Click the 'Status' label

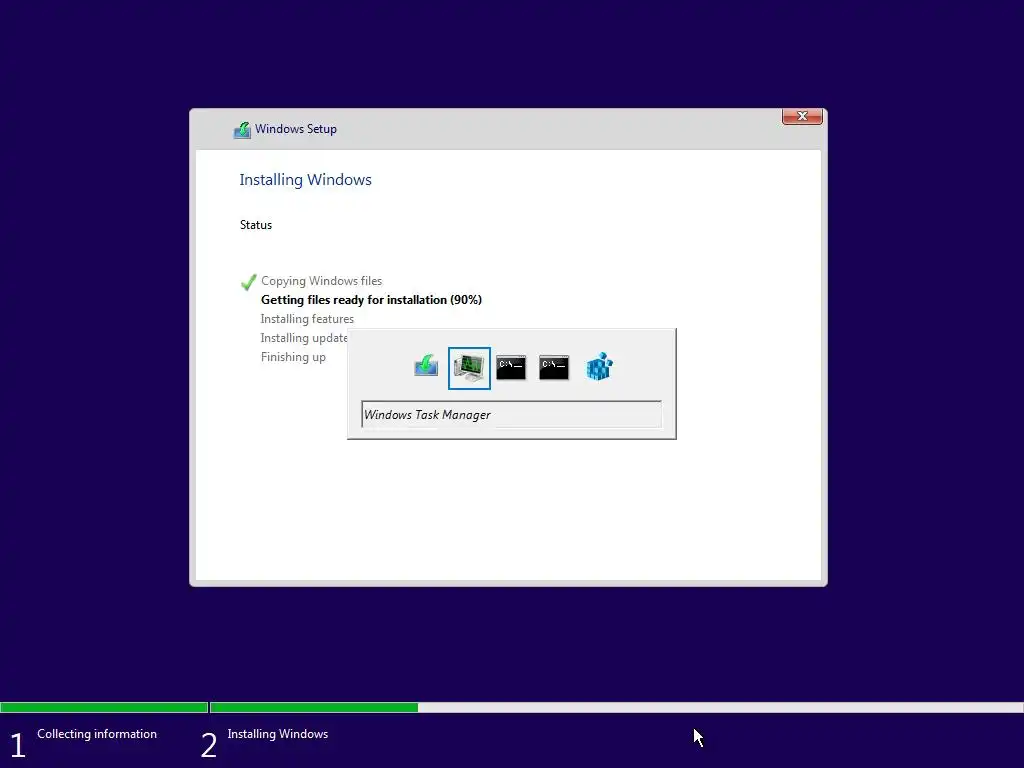tap(256, 225)
